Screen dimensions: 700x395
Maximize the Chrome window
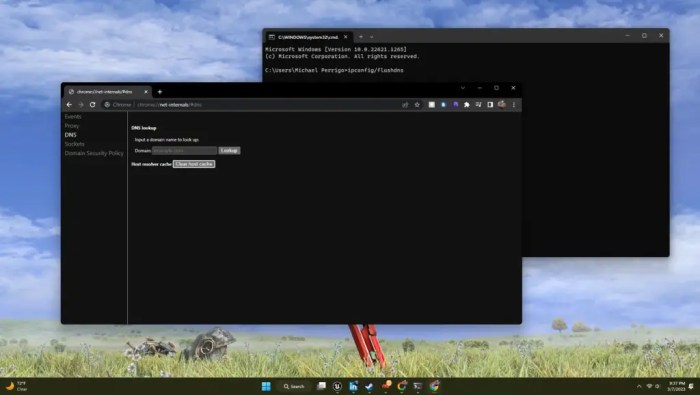pos(496,88)
